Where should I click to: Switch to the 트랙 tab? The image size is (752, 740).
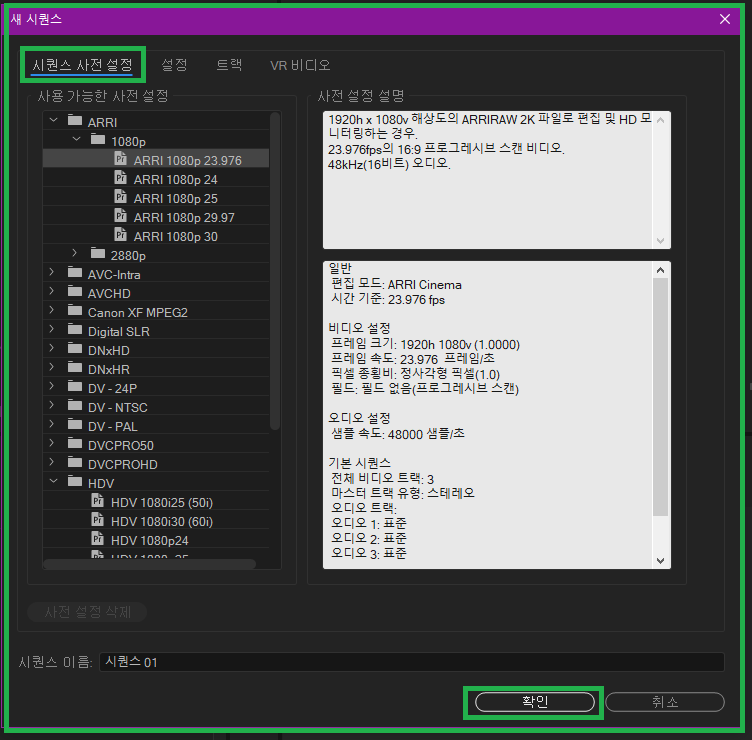coord(229,65)
